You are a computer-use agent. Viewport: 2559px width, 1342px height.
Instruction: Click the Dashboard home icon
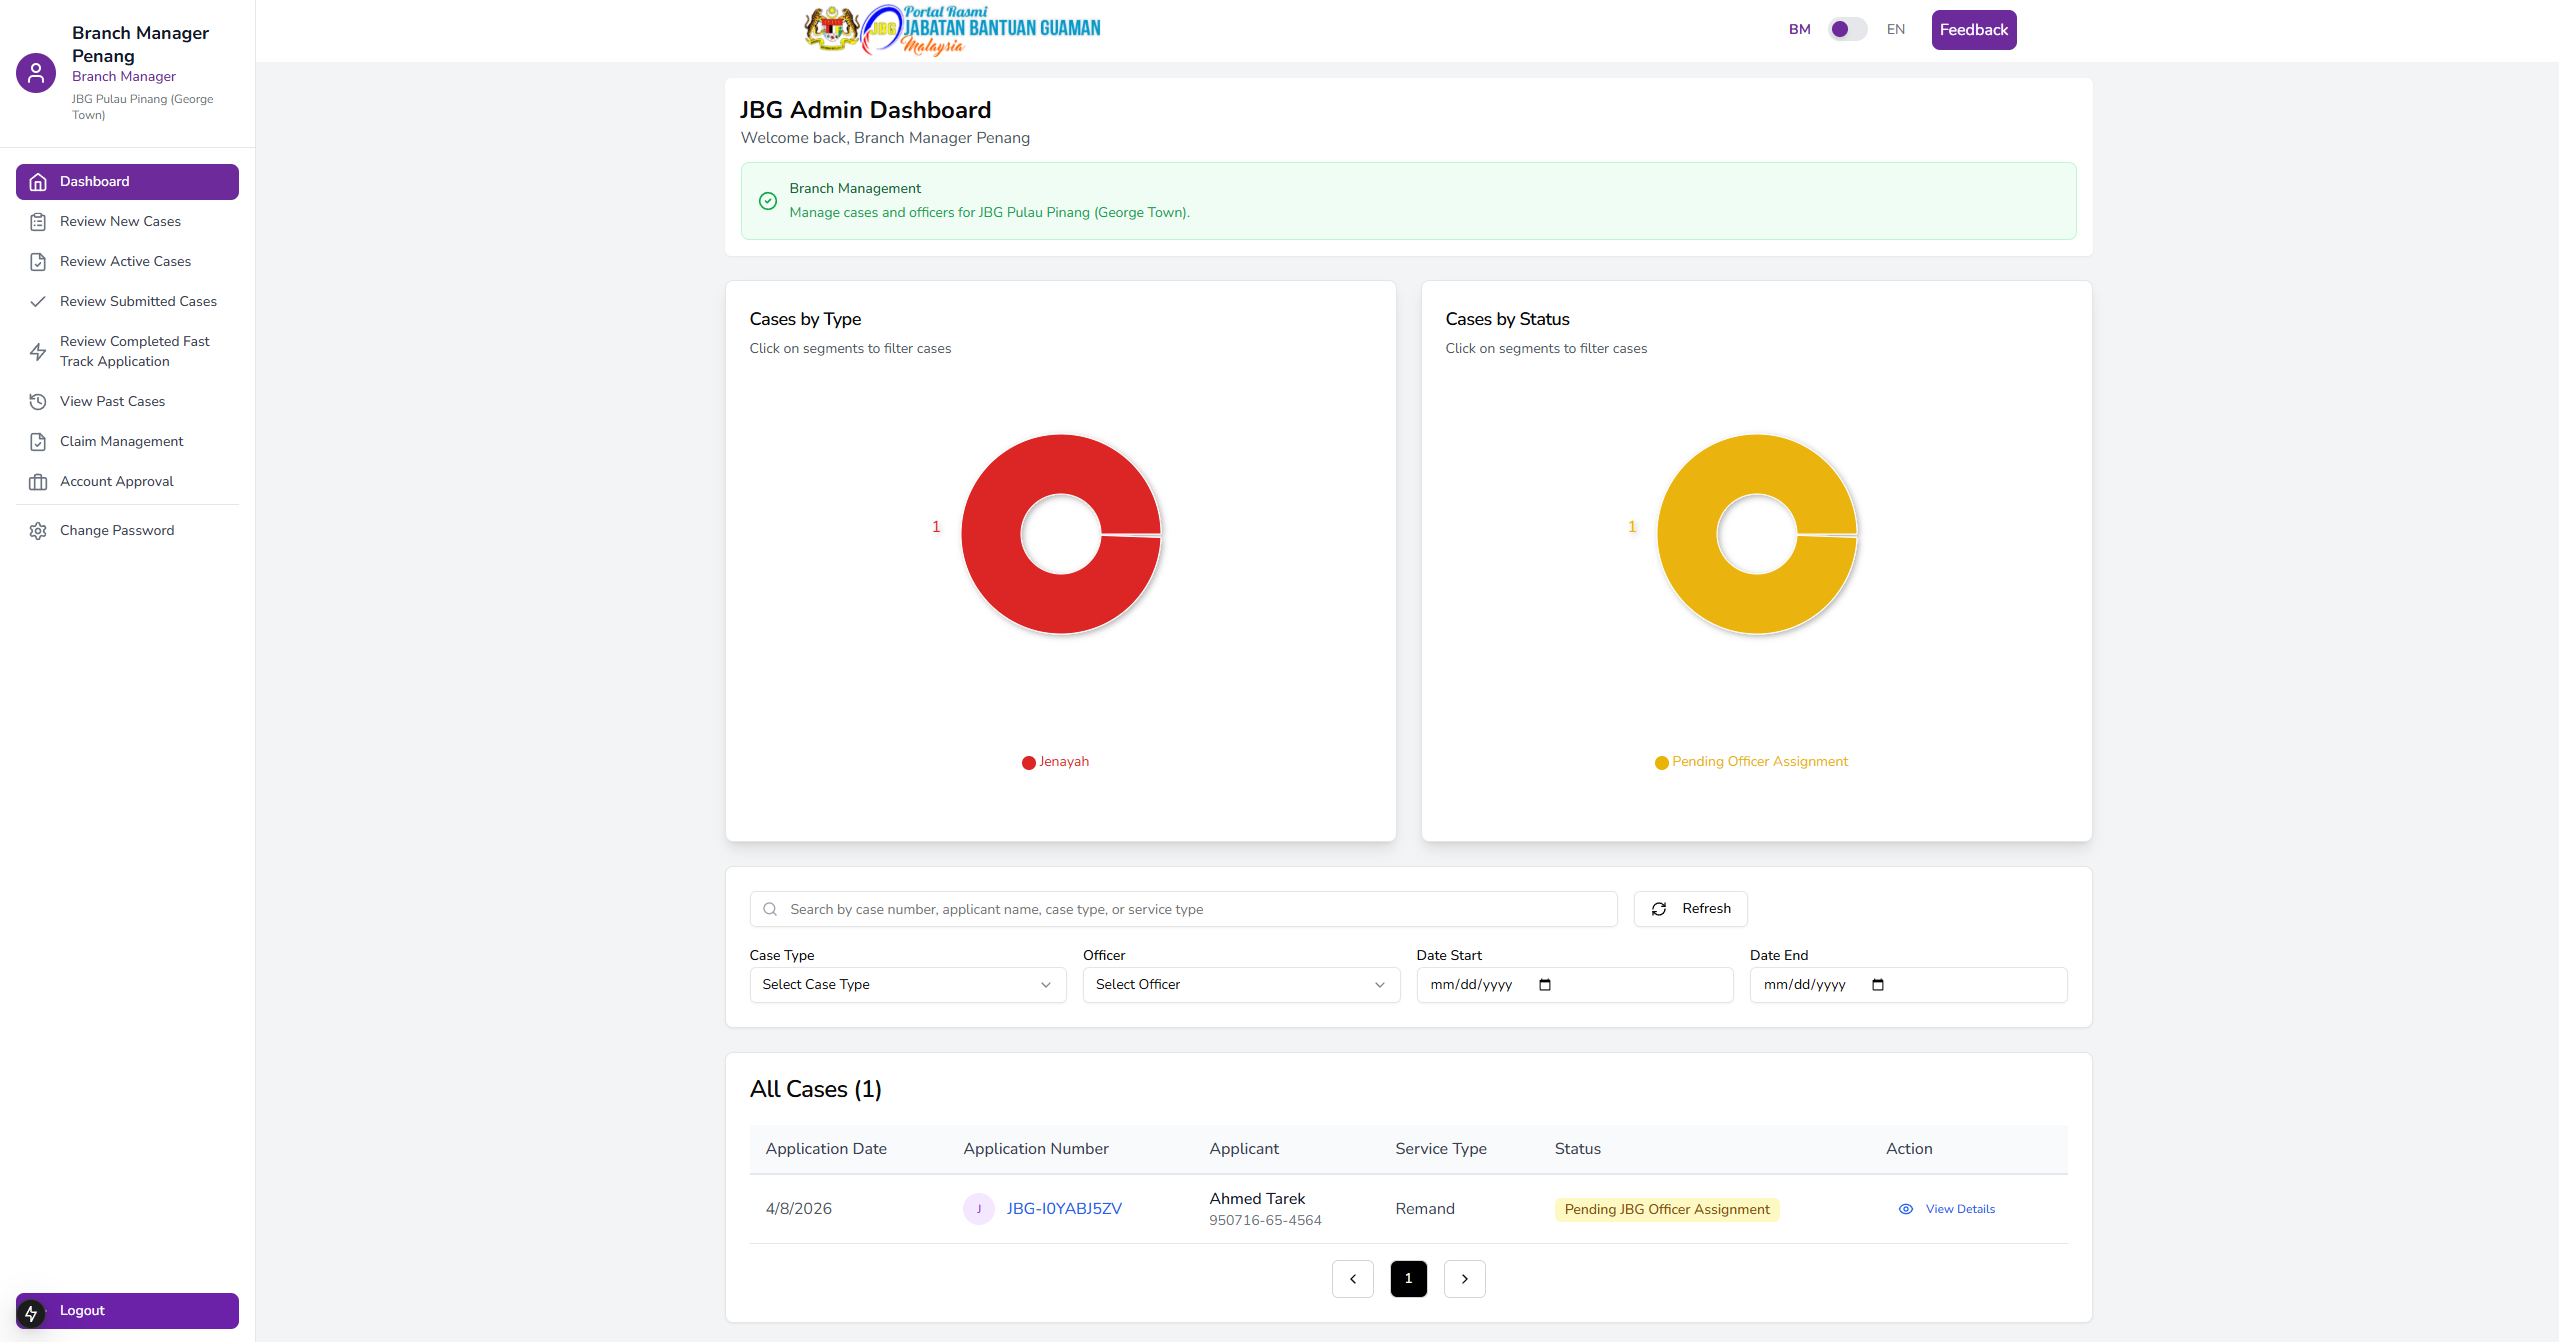click(x=38, y=182)
